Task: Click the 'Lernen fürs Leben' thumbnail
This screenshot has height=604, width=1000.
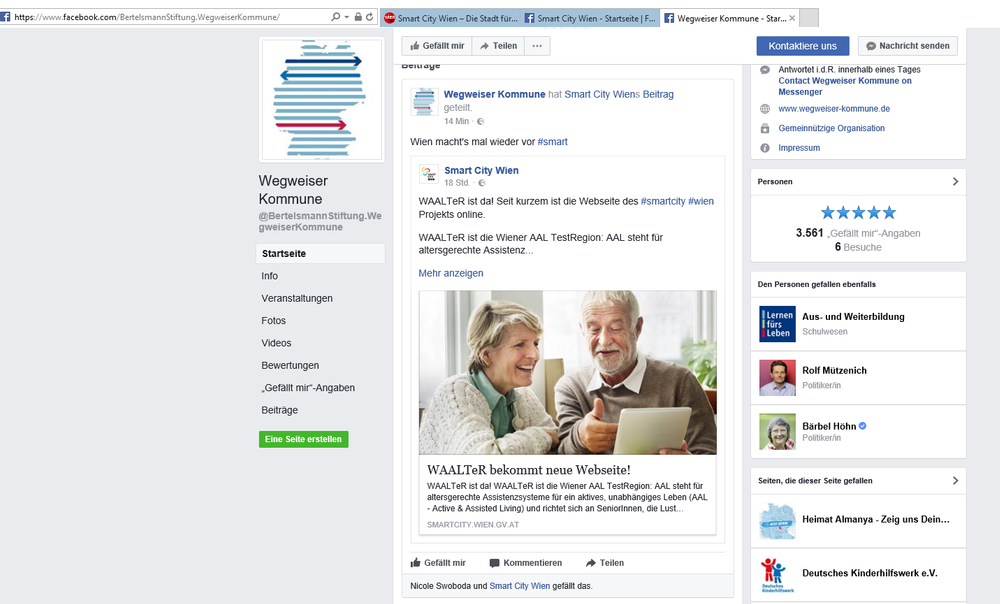Action: [x=777, y=324]
